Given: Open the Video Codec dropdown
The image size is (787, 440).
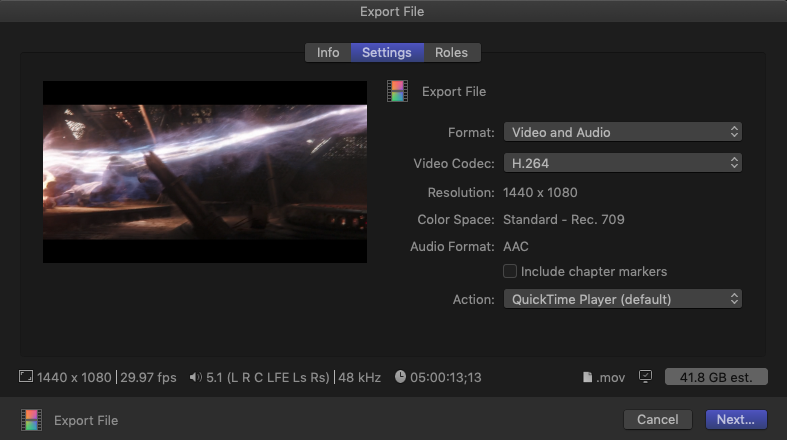Looking at the screenshot, I should pyautogui.click(x=622, y=163).
